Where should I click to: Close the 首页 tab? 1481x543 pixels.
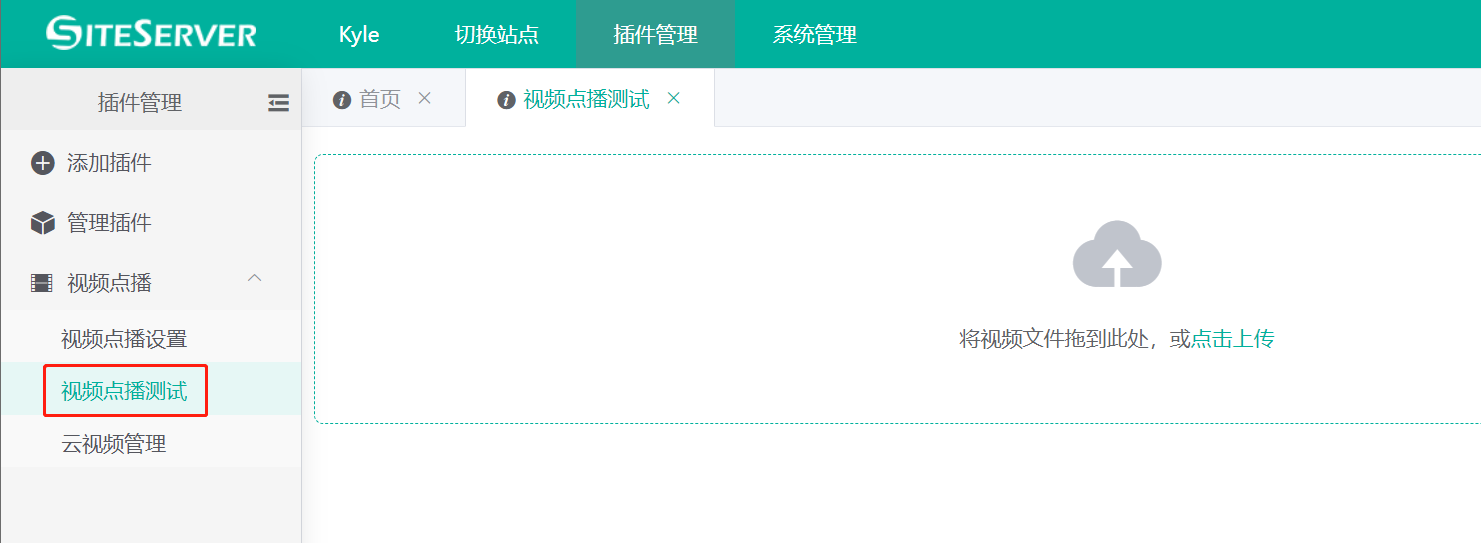424,98
